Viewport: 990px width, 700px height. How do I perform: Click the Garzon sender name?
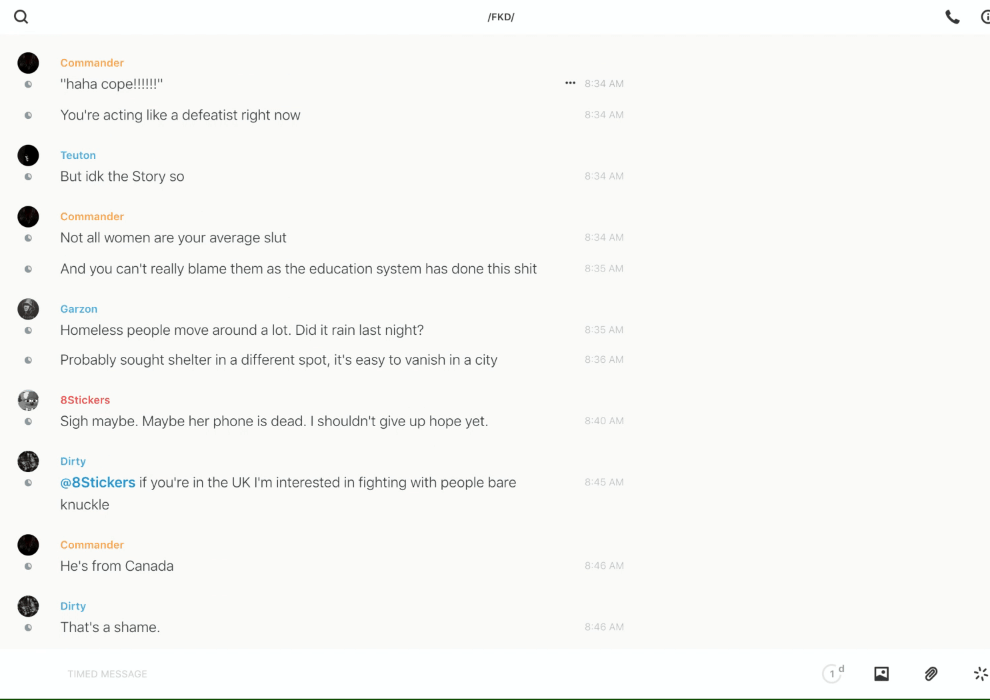point(79,309)
